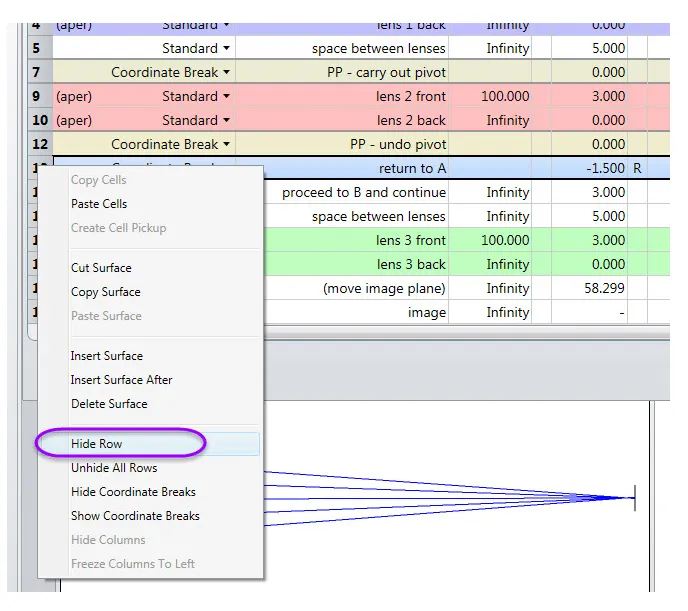Click Hide Coordinate Breaks menu entry
Image resolution: width=688 pixels, height=611 pixels.
133,492
